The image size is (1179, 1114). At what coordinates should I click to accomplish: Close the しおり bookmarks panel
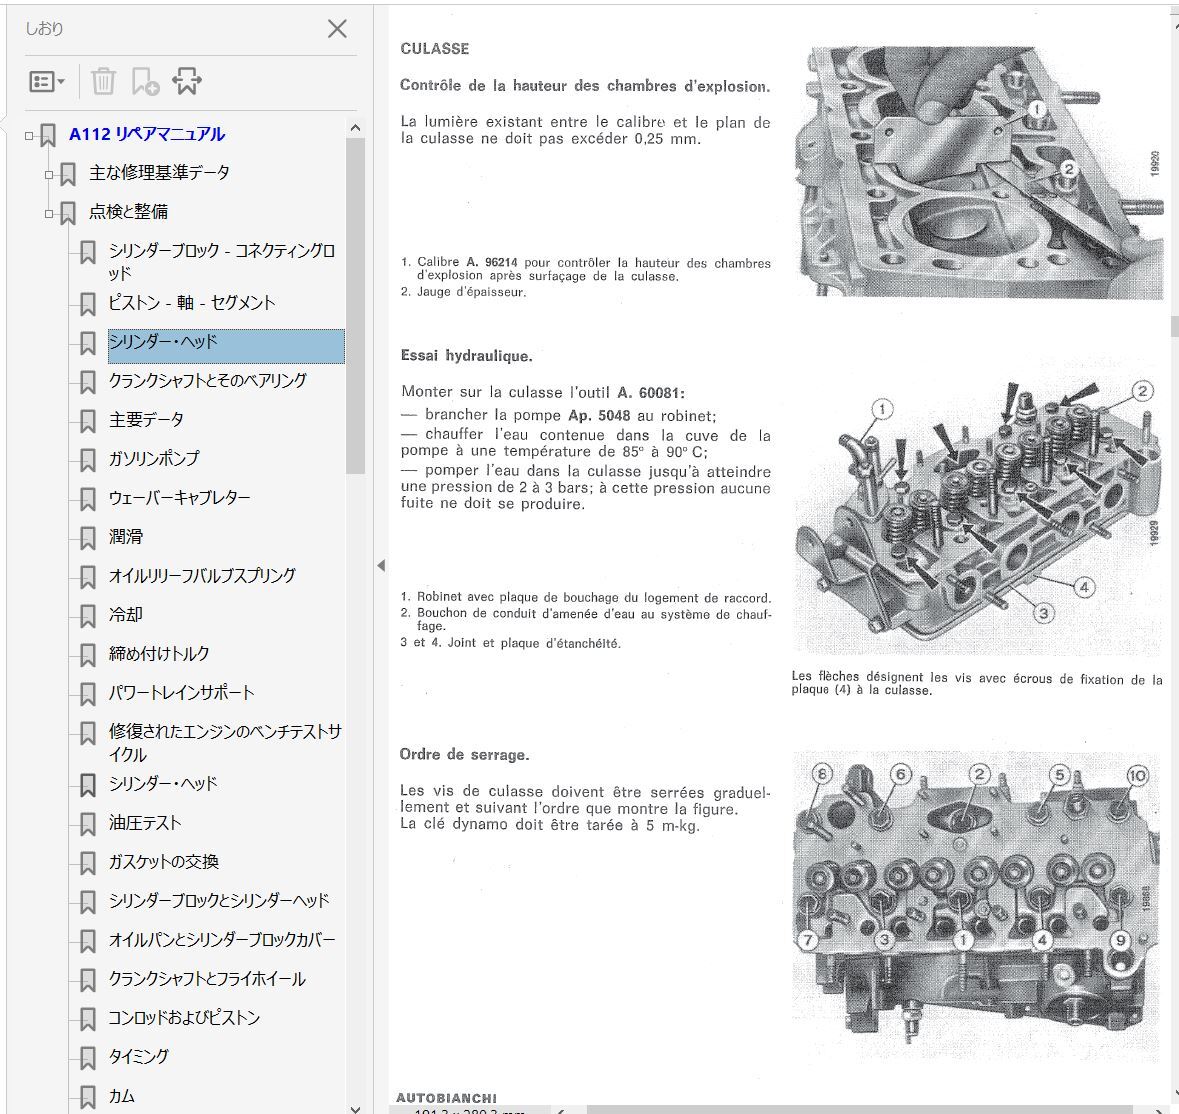pos(337,29)
